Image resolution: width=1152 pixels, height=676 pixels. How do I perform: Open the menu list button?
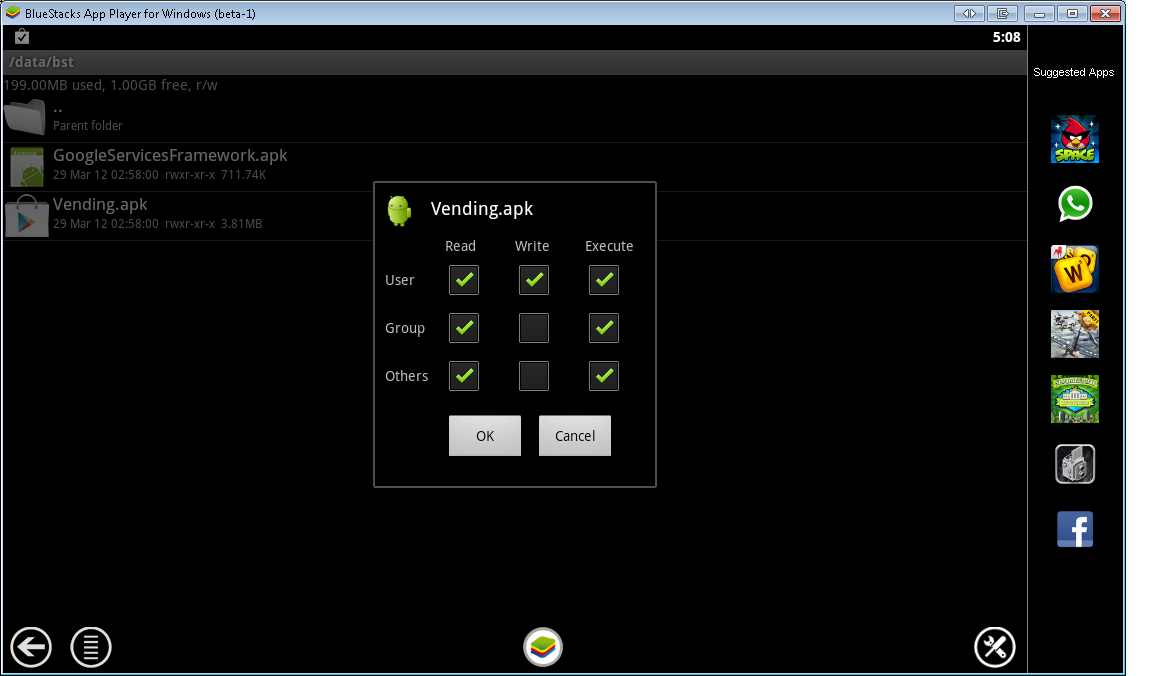pyautogui.click(x=91, y=647)
